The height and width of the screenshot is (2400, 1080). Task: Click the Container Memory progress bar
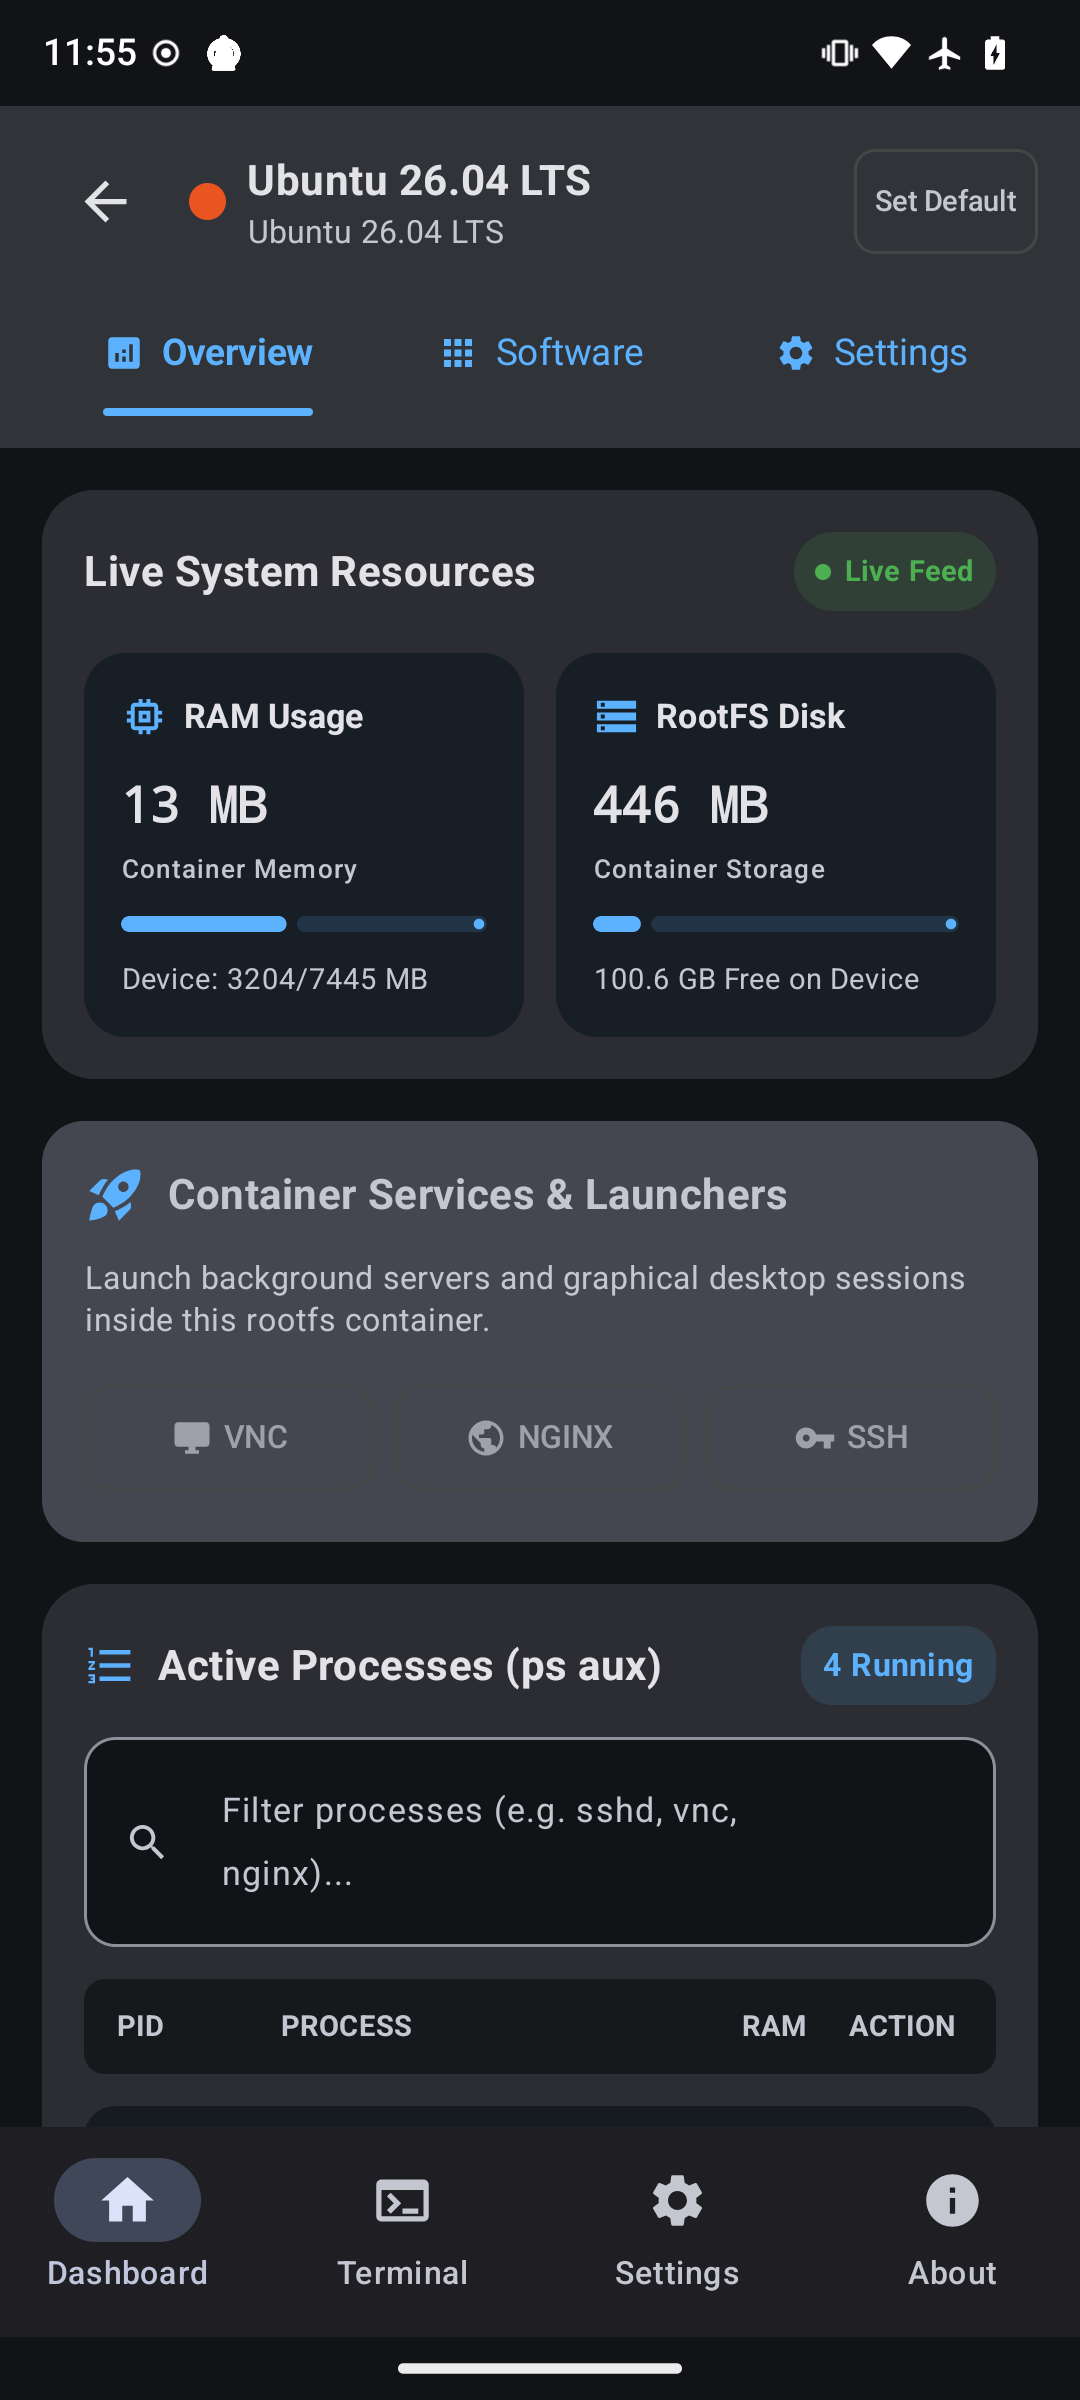pyautogui.click(x=304, y=924)
